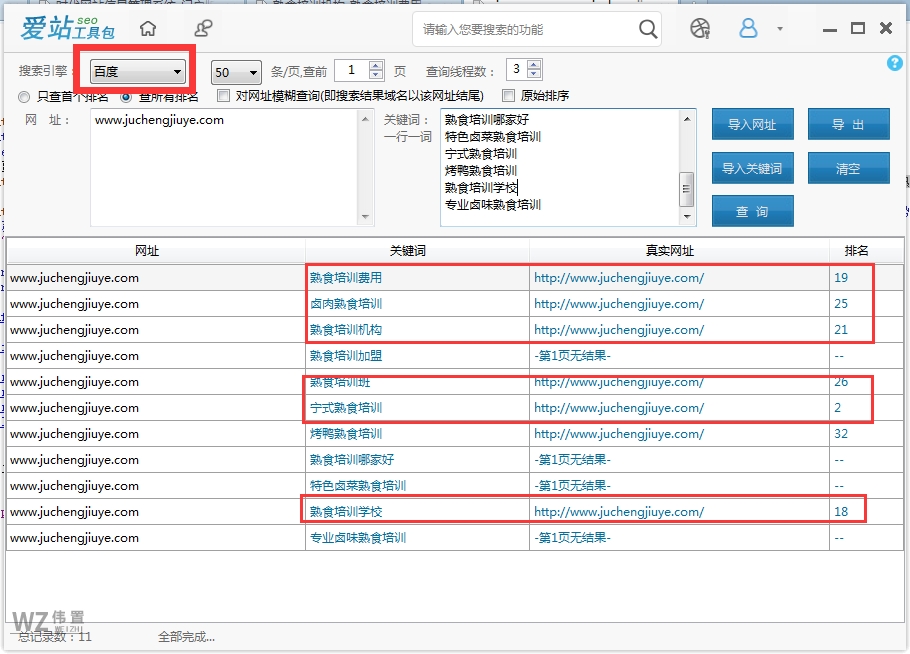The image size is (910, 654).
Task: Click the 导入网址 button
Action: click(752, 123)
